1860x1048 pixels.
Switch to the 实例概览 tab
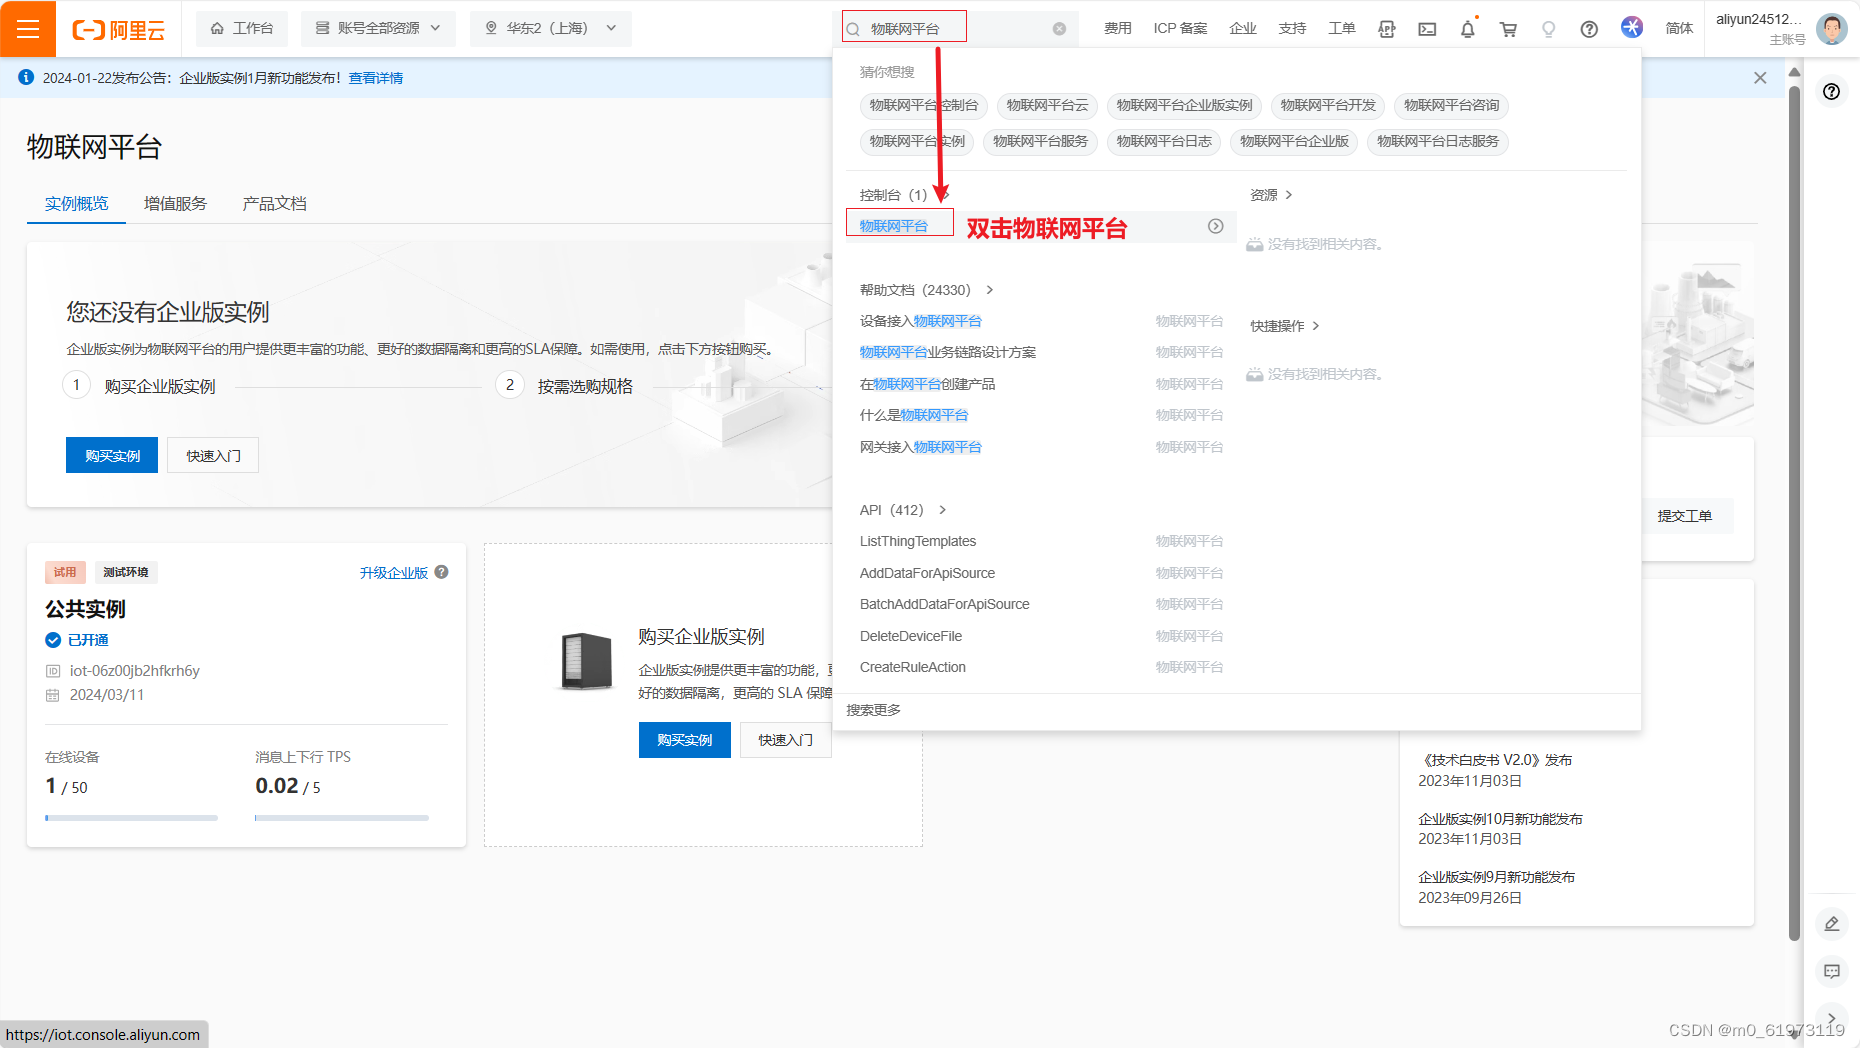coord(76,203)
